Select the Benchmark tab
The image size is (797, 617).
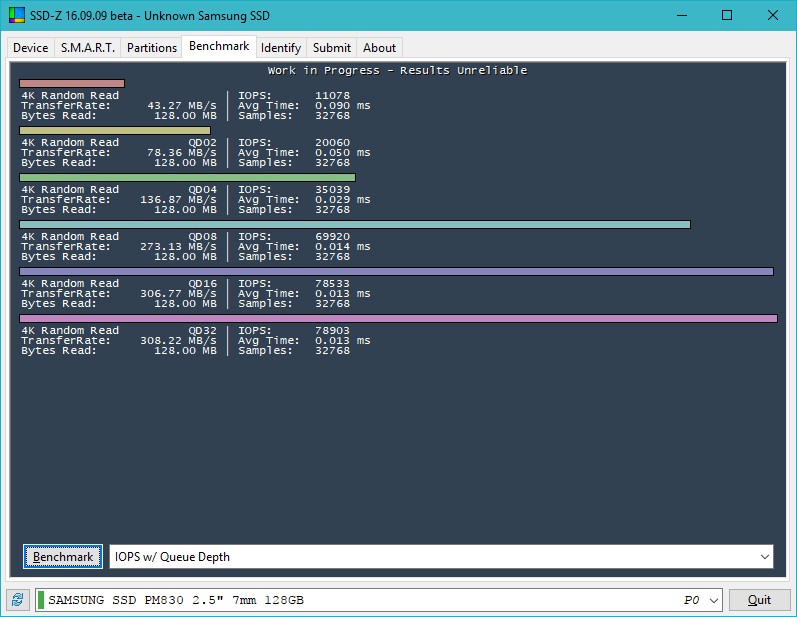[x=219, y=46]
